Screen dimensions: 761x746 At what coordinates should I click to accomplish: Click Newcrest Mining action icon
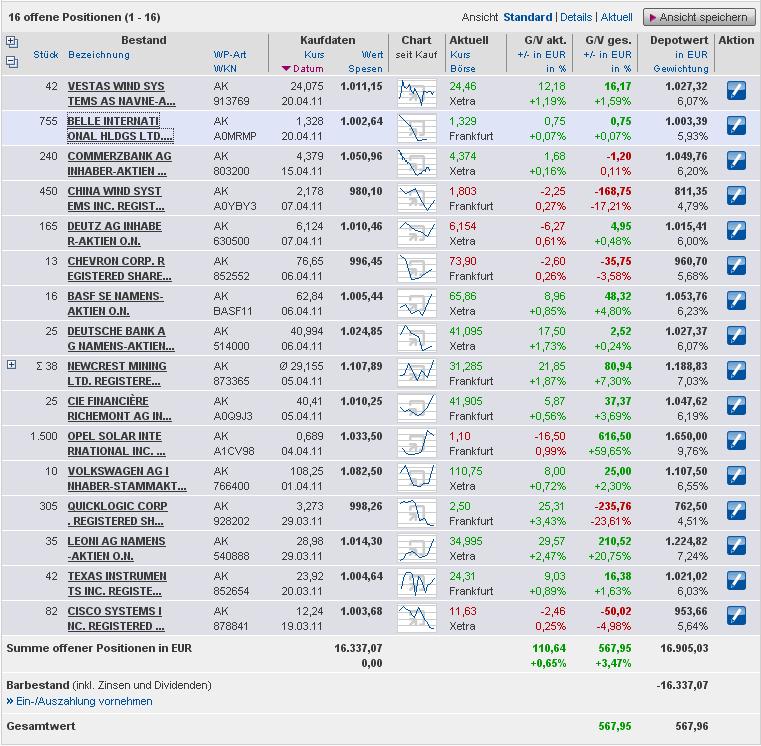(736, 371)
